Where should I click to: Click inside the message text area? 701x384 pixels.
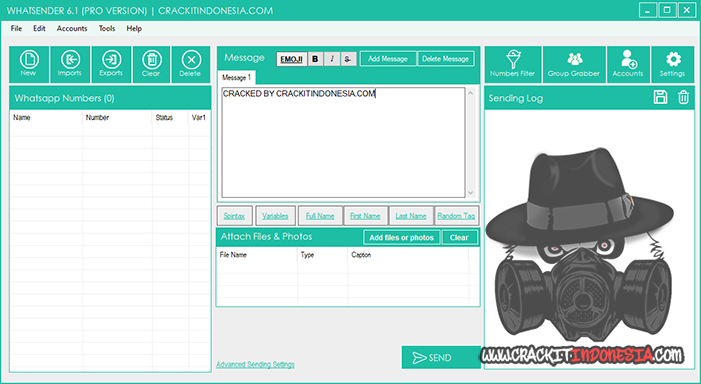(x=343, y=142)
